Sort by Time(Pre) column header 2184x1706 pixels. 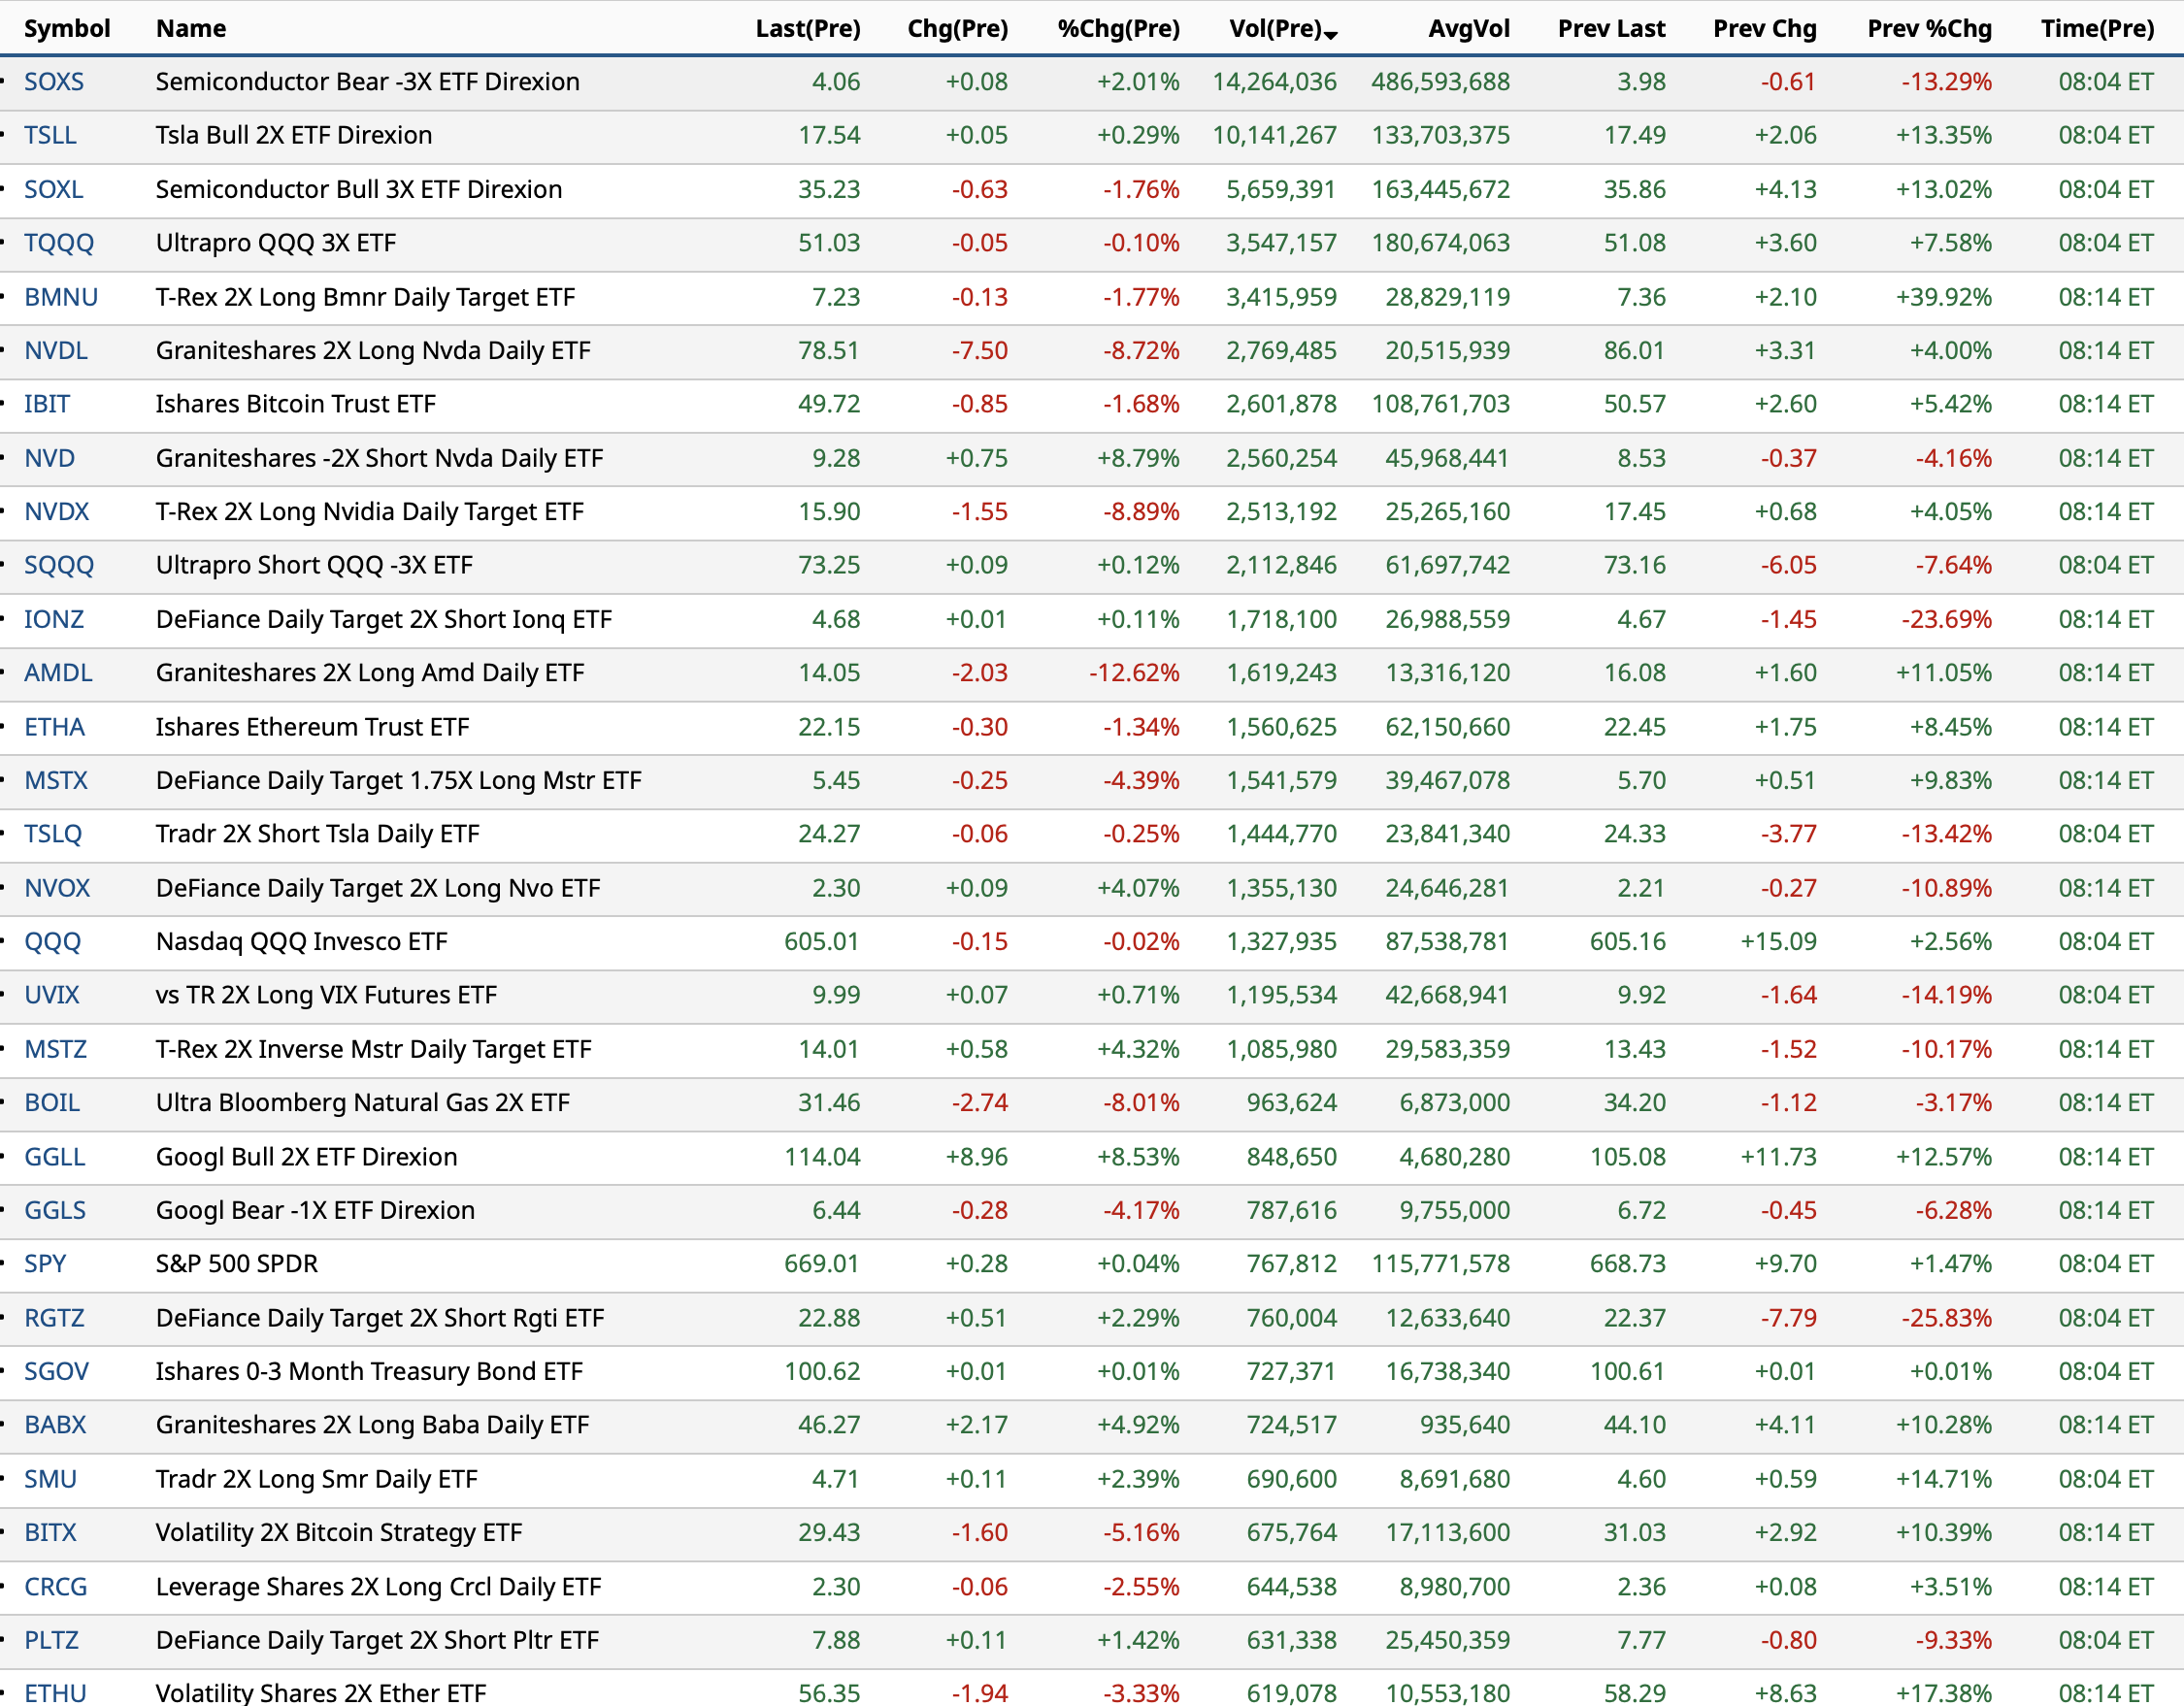point(2097,29)
